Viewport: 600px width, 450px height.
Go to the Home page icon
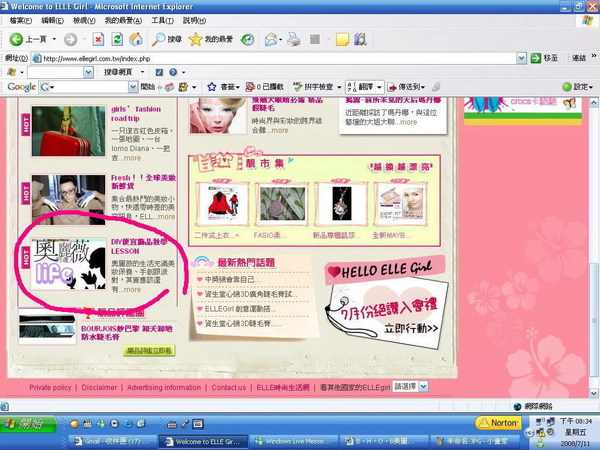pyautogui.click(x=135, y=39)
